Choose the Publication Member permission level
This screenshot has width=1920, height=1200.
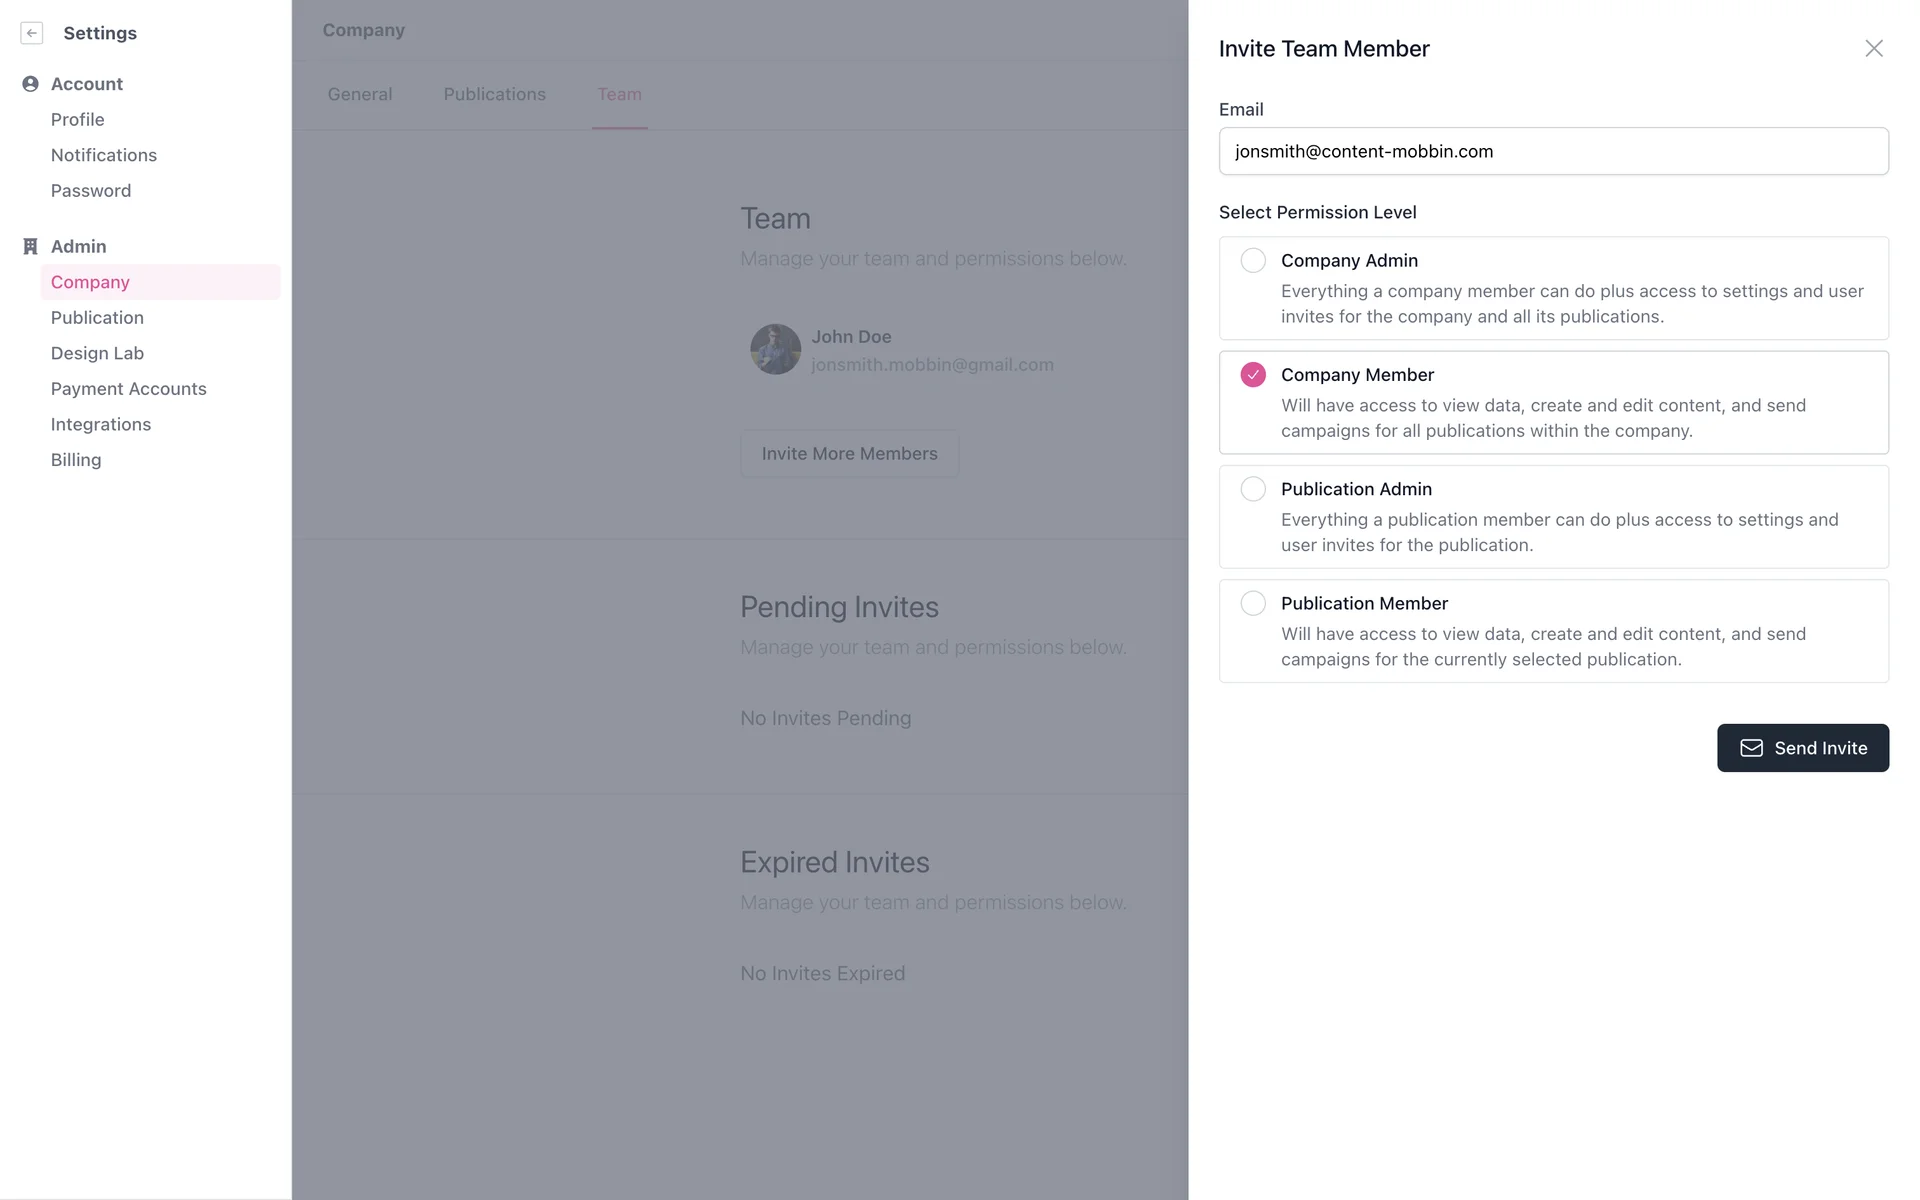tap(1253, 603)
